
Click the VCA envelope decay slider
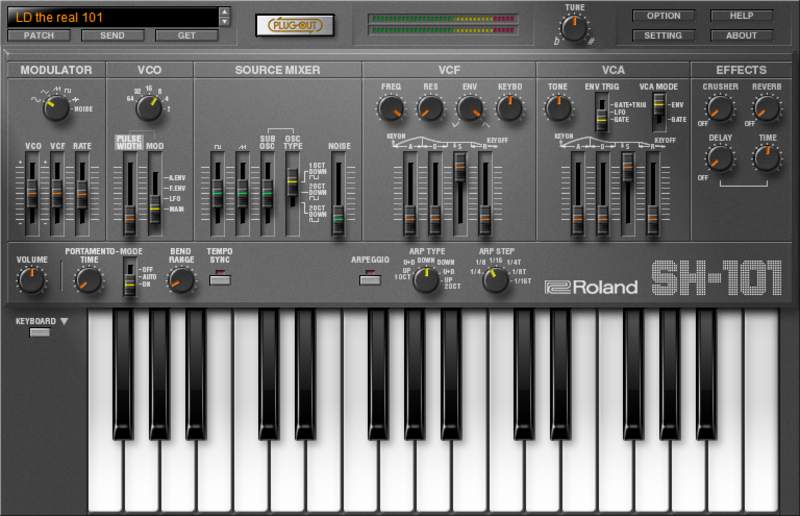tap(603, 194)
